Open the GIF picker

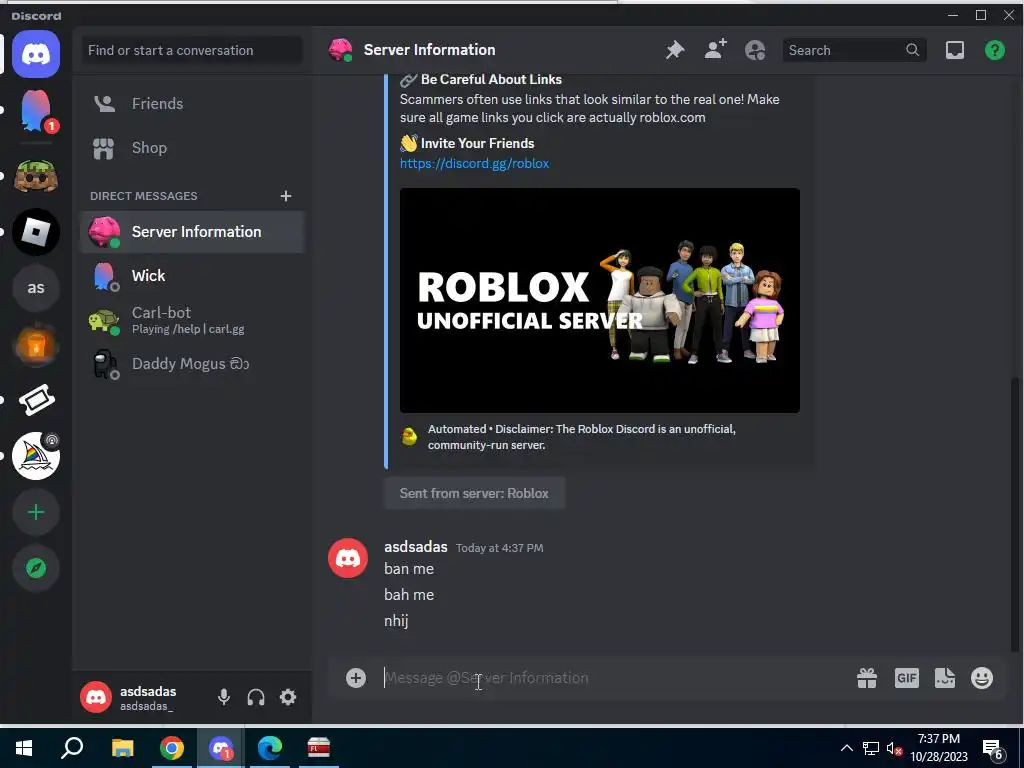coord(906,678)
